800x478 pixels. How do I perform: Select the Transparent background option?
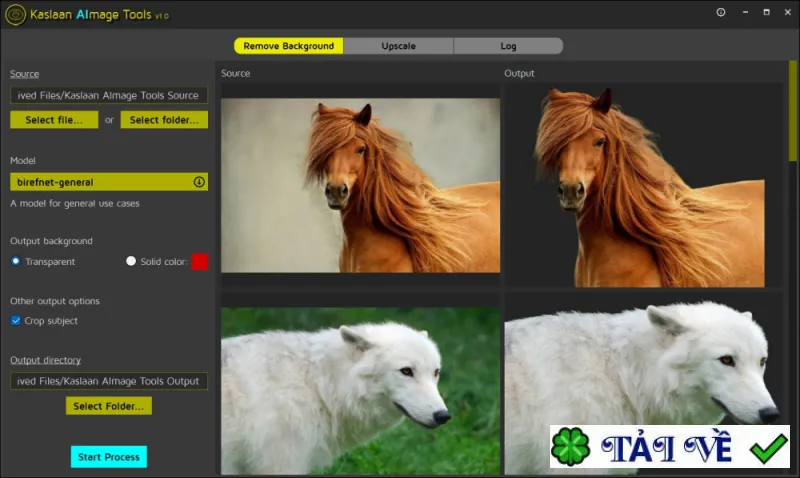point(16,261)
